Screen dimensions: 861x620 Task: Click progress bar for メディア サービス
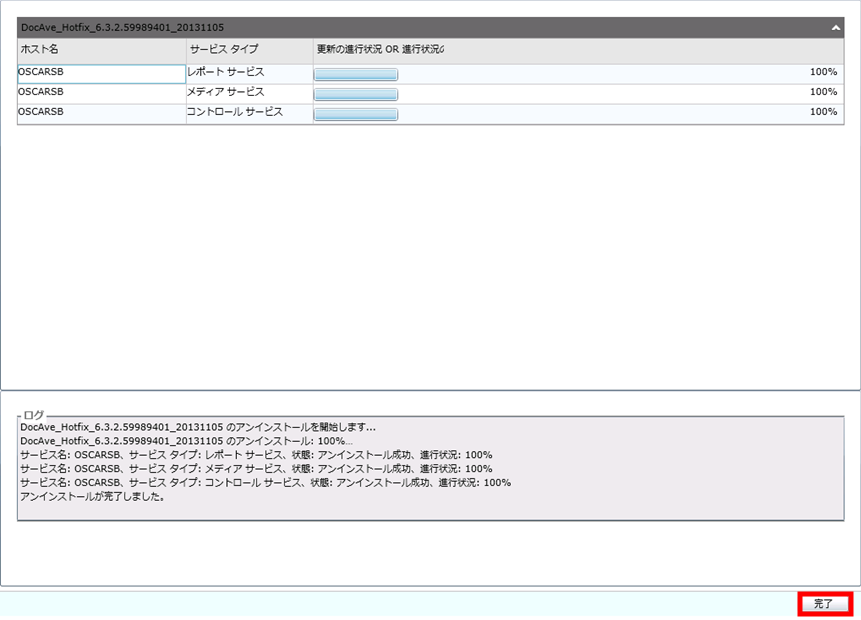(356, 94)
